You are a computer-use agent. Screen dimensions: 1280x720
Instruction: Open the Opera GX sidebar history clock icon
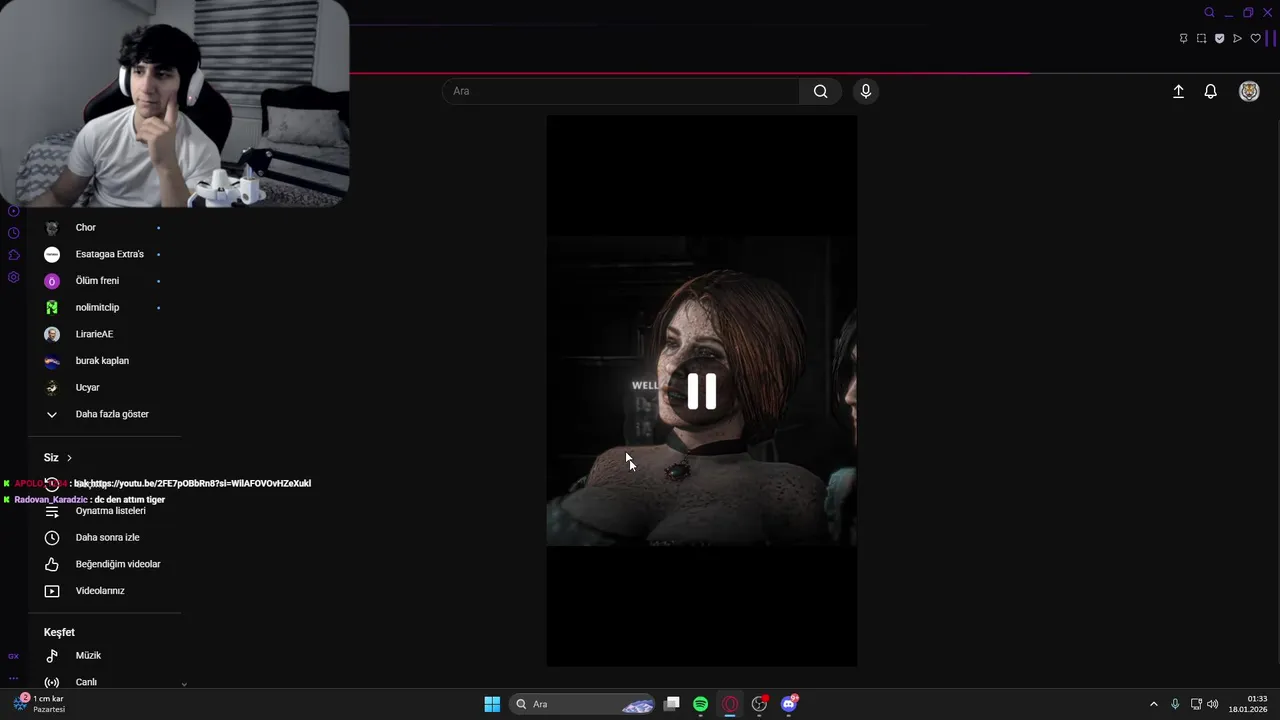(x=13, y=233)
